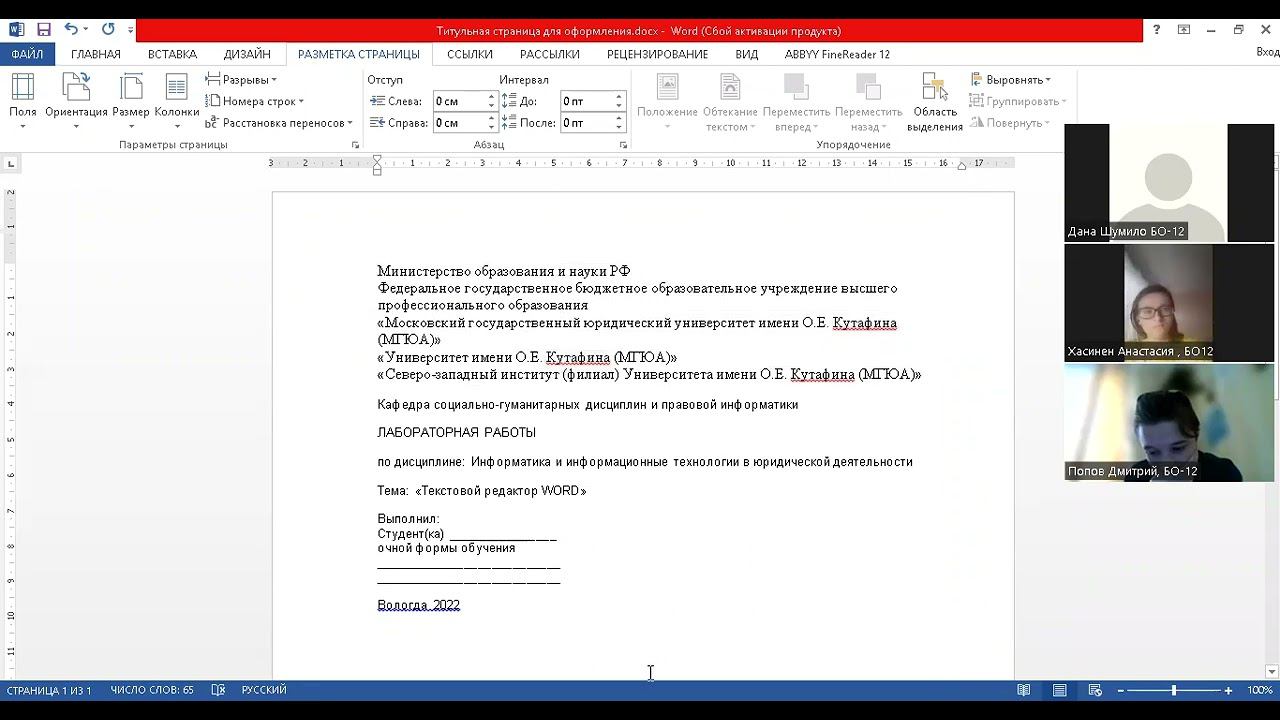Switch to the РЕЦЕНЗИРОВАНИЕ tab
The height and width of the screenshot is (720, 1280).
pyautogui.click(x=657, y=54)
